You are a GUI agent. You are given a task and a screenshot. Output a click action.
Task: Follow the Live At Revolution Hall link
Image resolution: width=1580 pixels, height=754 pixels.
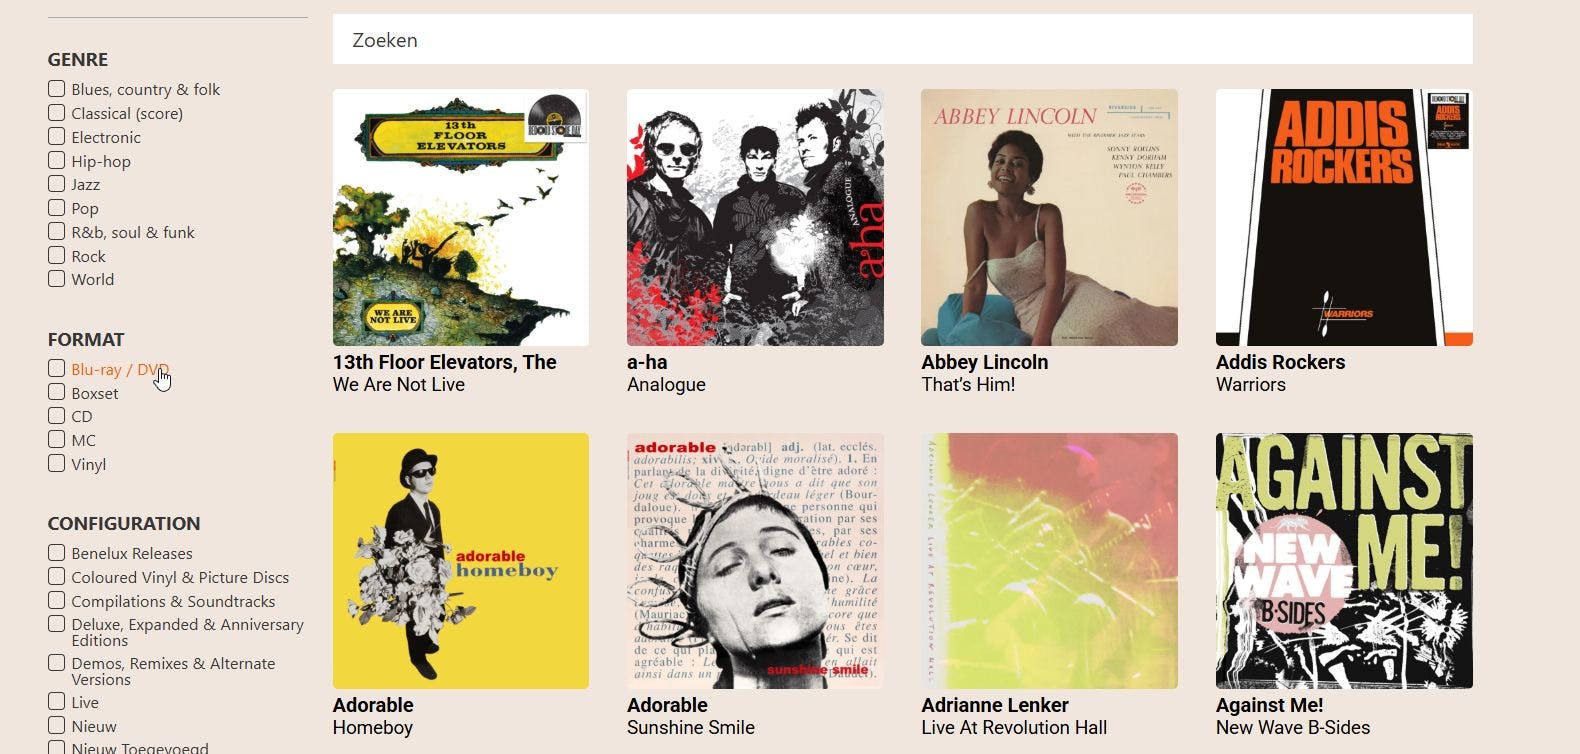click(x=1014, y=727)
